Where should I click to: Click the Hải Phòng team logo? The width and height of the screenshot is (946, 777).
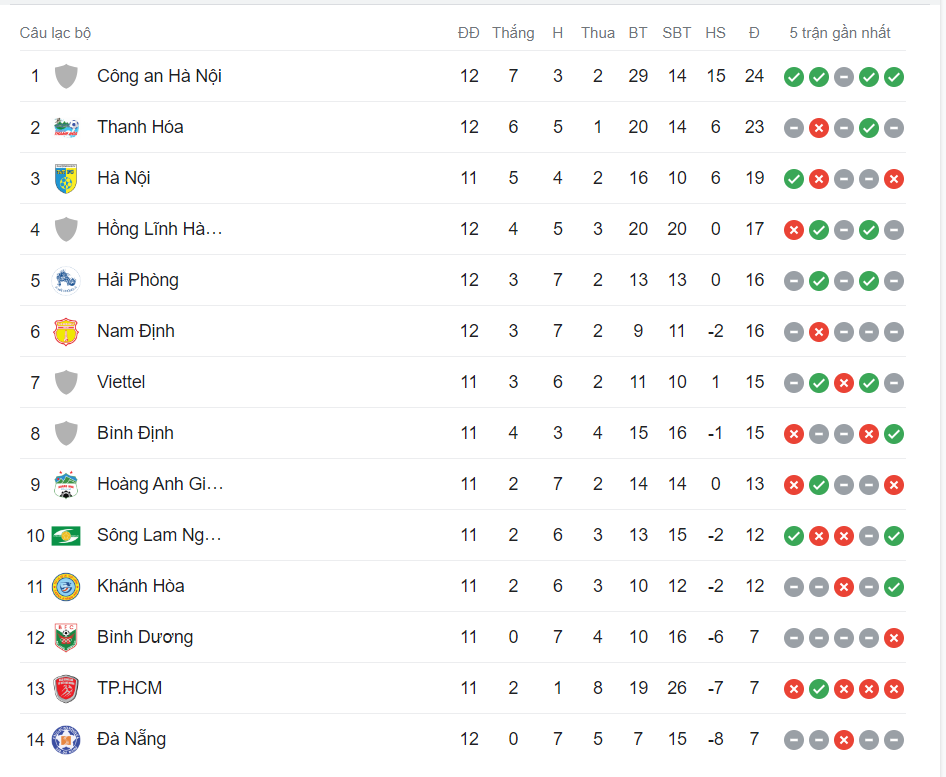66,280
